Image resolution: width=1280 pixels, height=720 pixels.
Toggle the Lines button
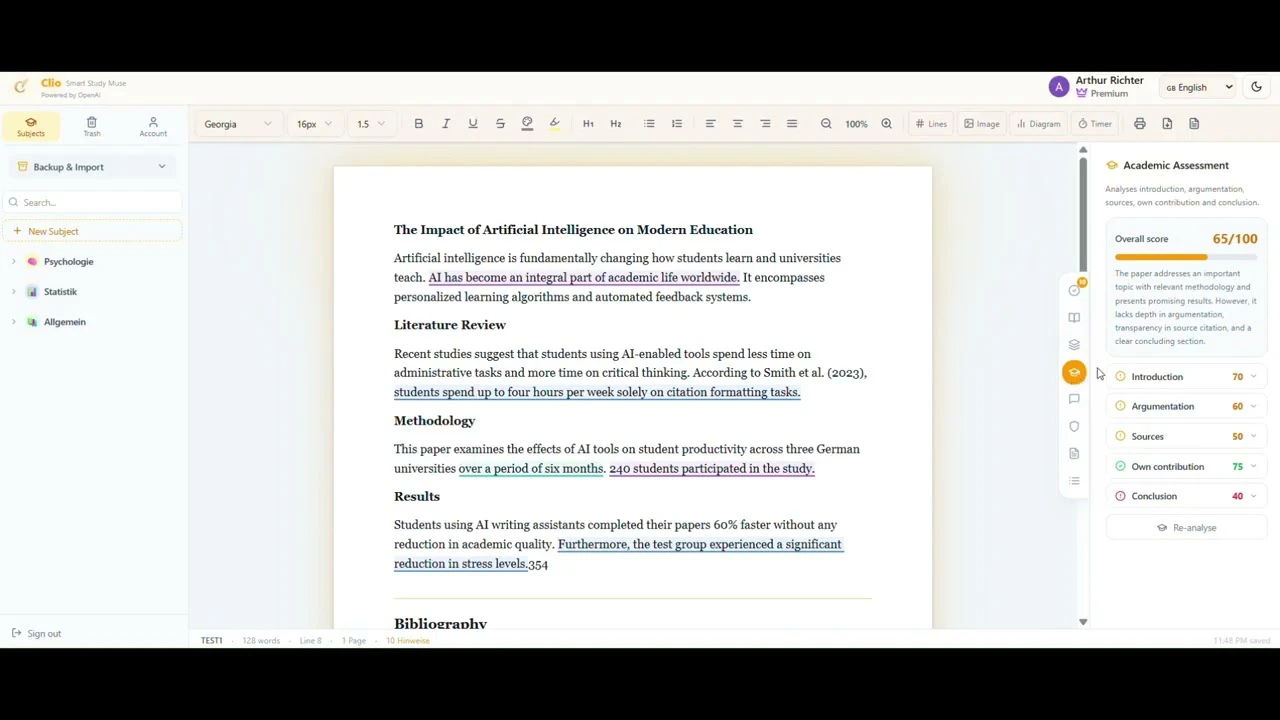pos(931,124)
